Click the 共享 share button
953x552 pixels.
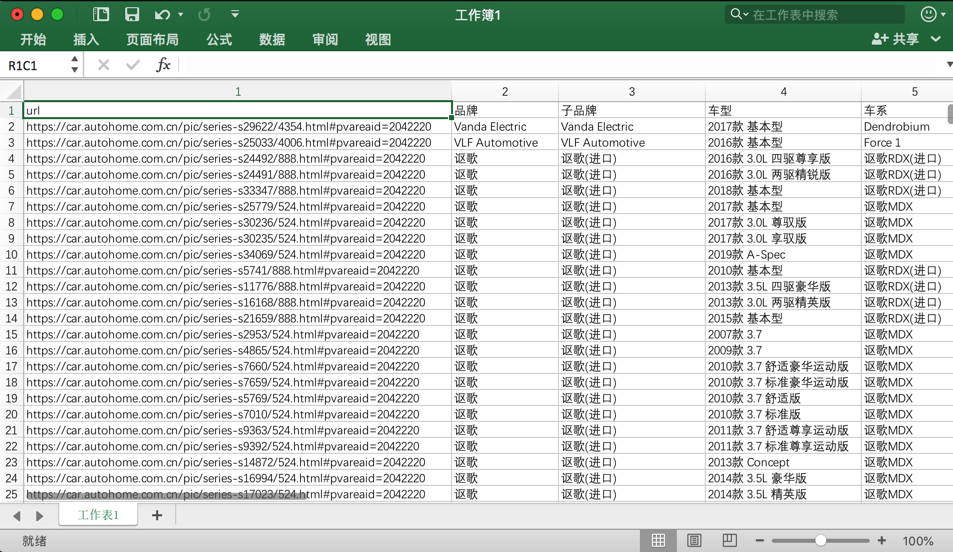point(895,40)
